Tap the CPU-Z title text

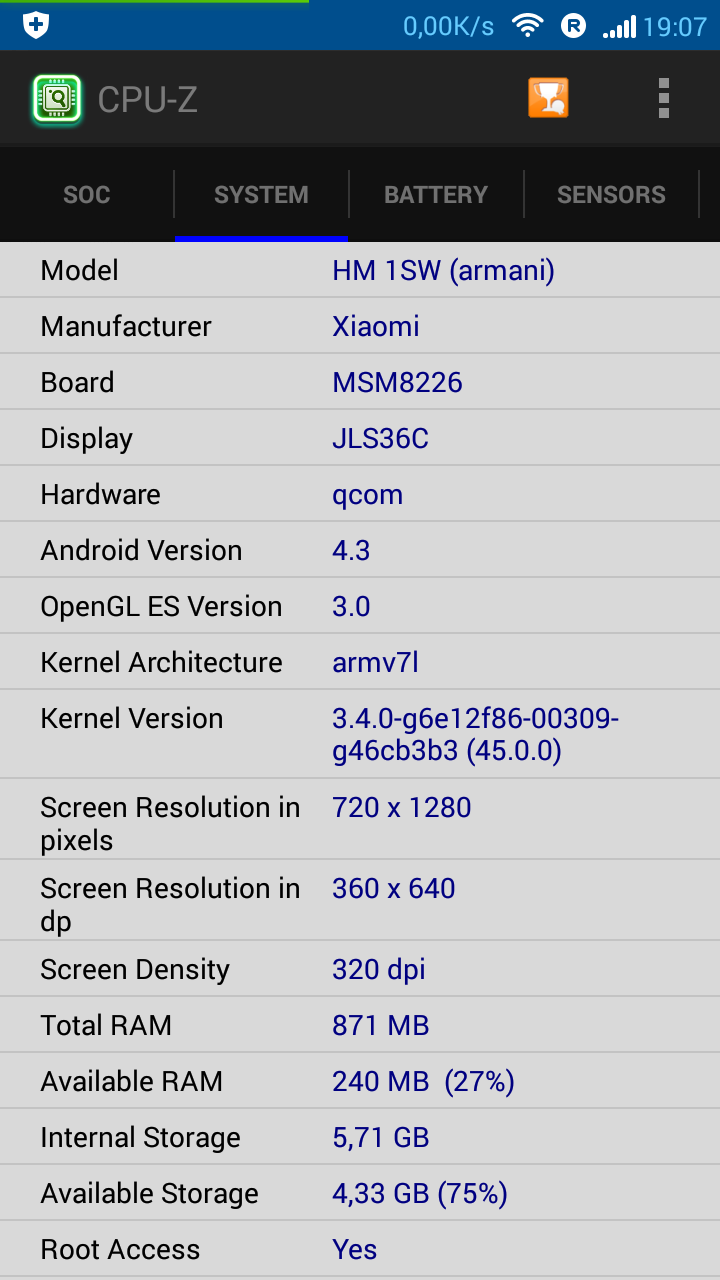click(x=148, y=99)
